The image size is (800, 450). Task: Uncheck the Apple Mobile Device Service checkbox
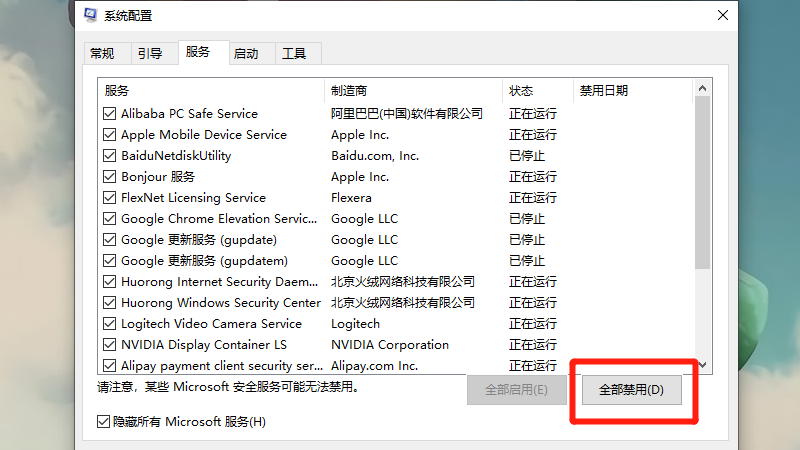click(110, 135)
